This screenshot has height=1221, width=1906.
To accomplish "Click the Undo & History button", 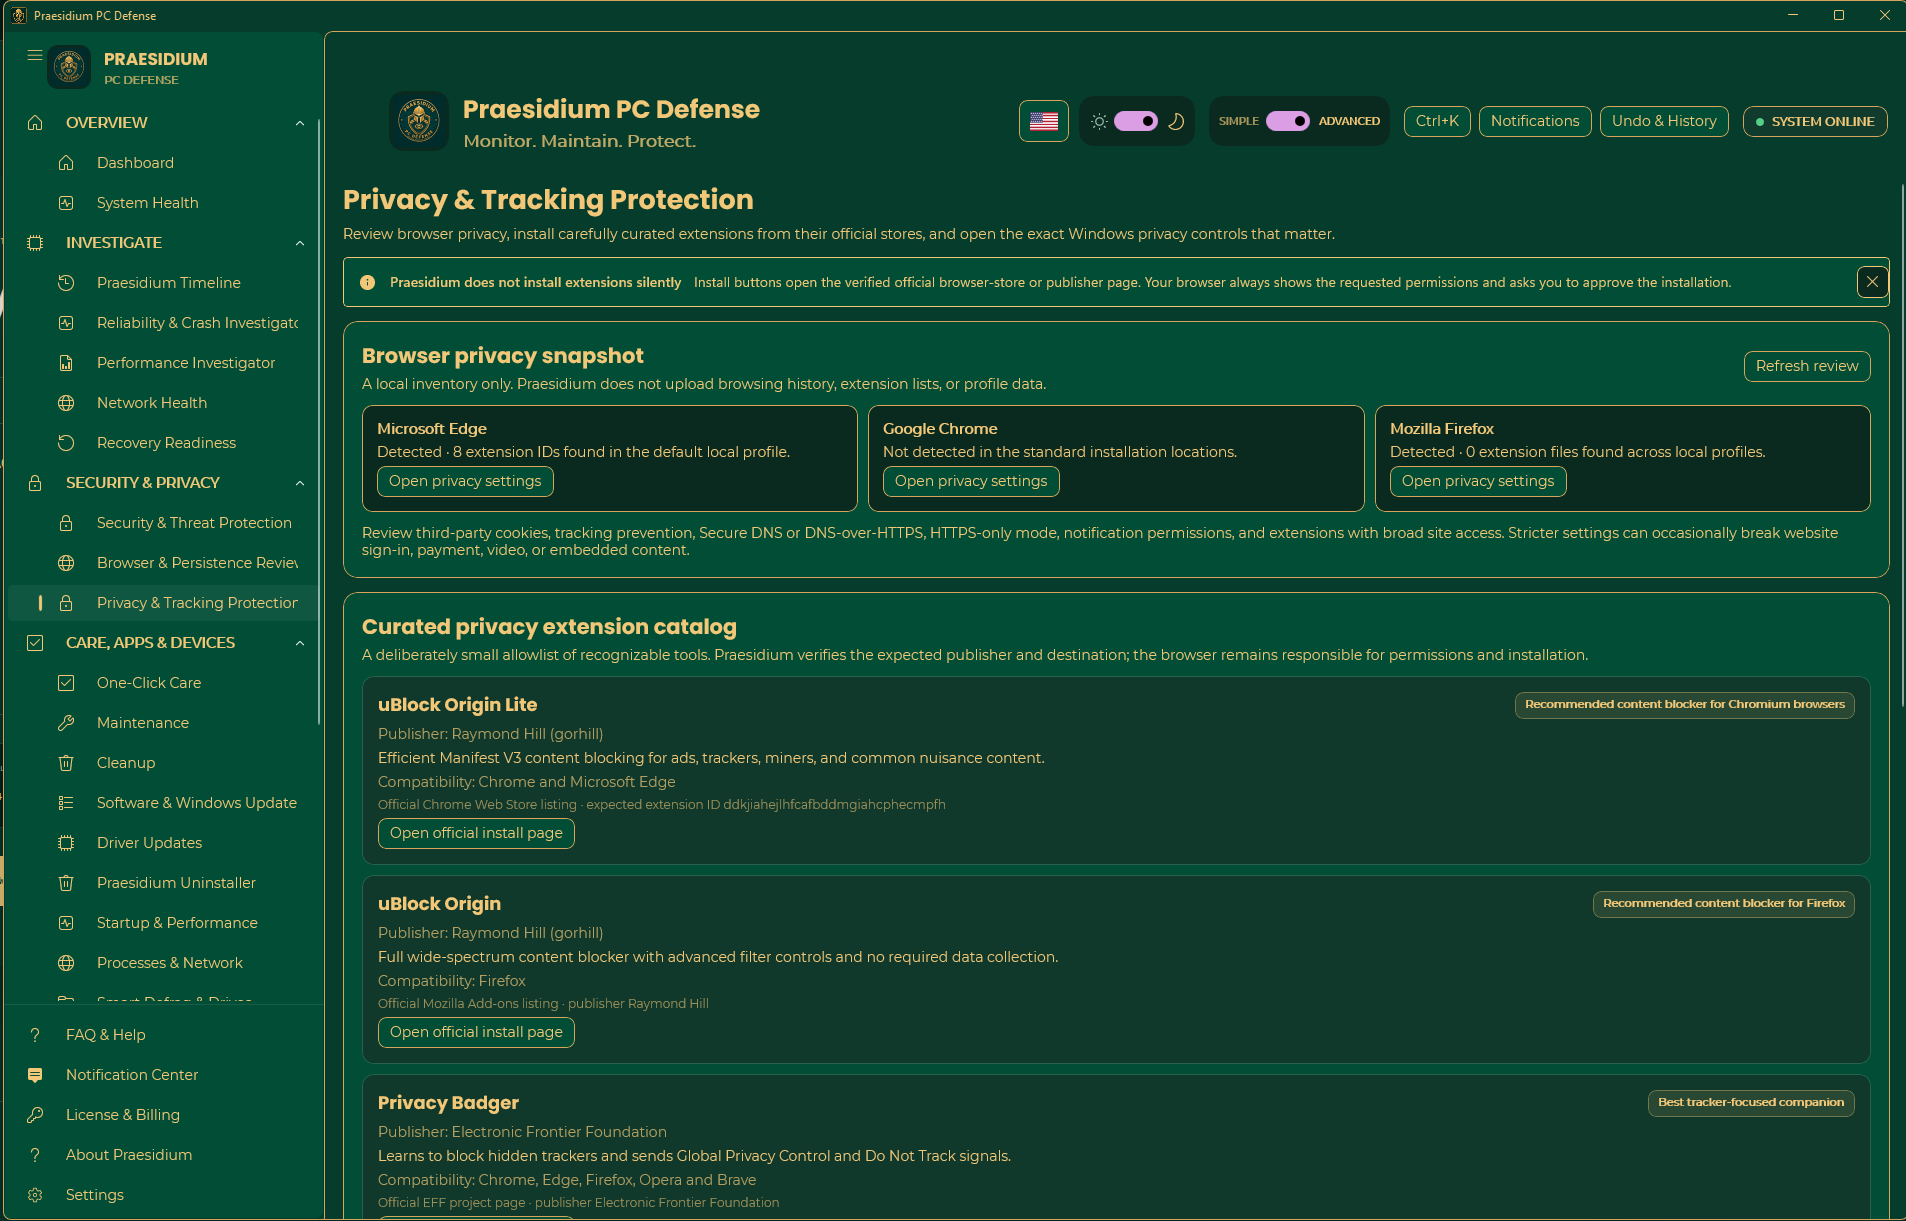I will 1664,121.
